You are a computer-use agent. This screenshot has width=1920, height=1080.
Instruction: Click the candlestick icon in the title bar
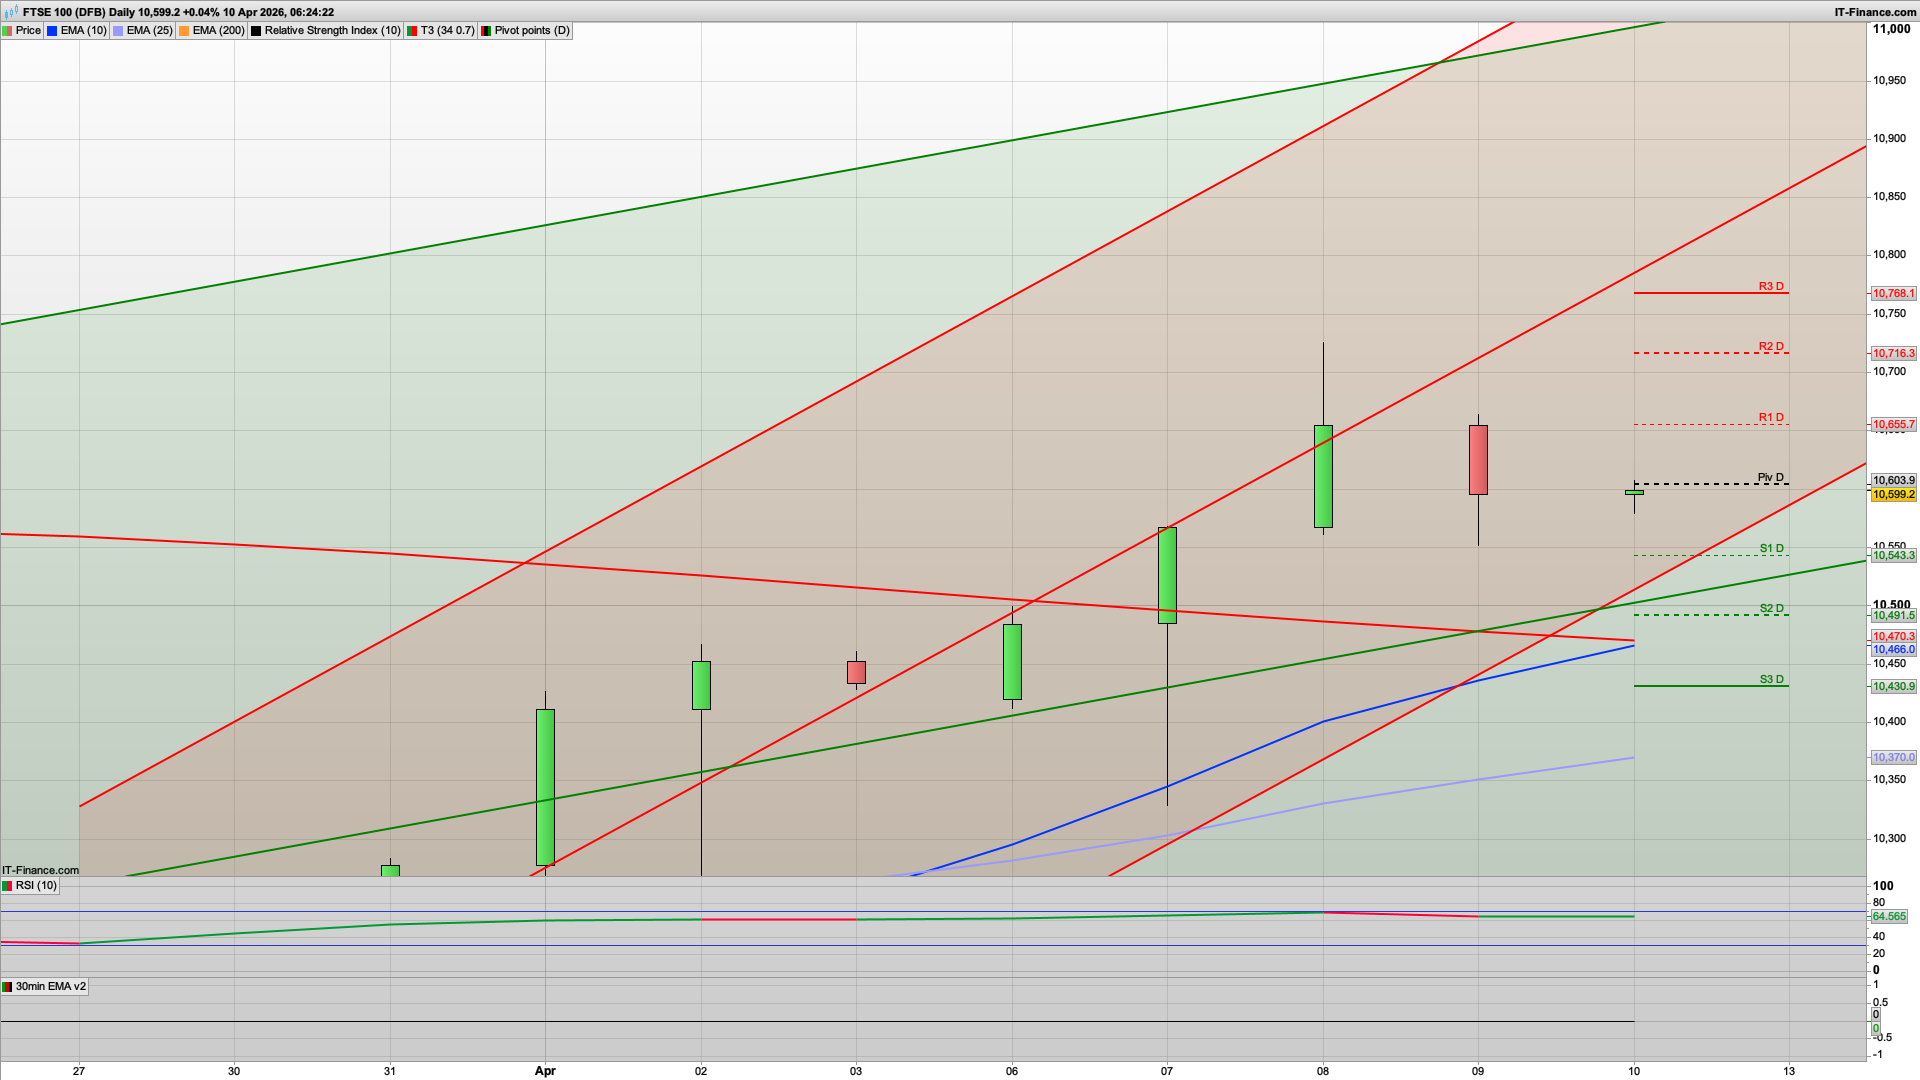(10, 11)
